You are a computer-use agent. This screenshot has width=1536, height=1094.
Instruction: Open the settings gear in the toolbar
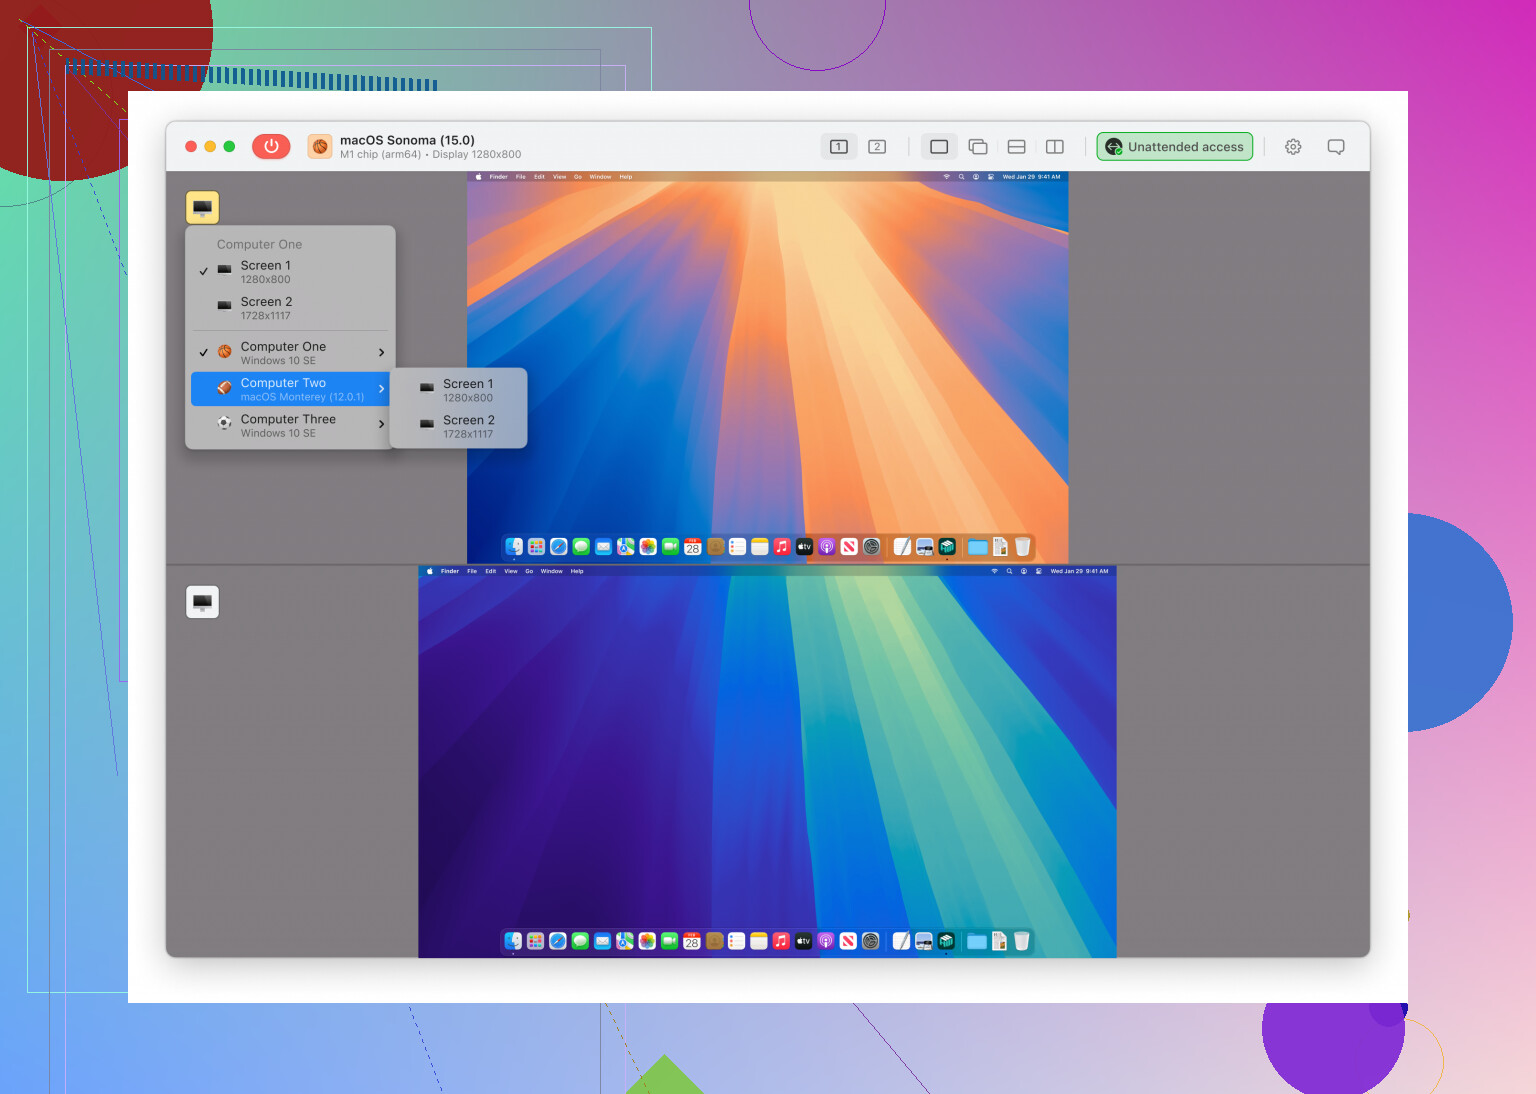point(1293,147)
